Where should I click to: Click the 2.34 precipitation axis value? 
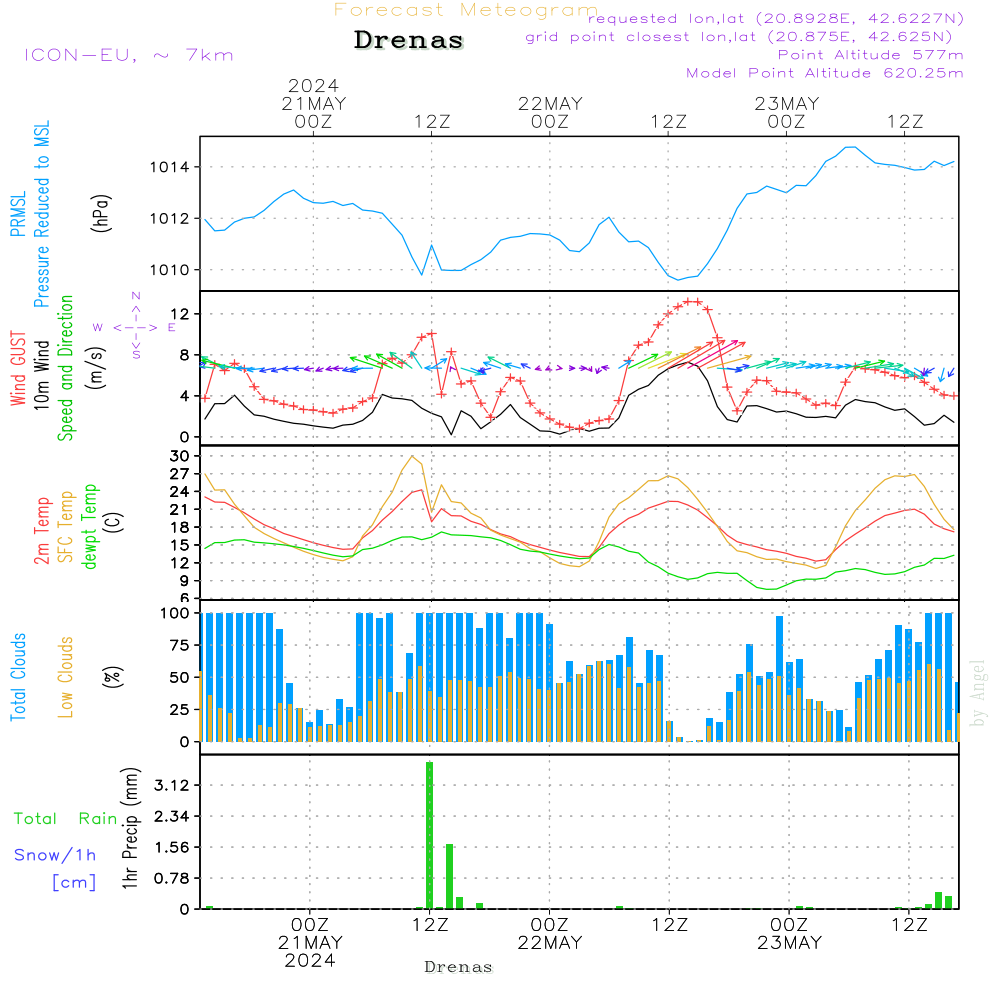pyautogui.click(x=172, y=816)
